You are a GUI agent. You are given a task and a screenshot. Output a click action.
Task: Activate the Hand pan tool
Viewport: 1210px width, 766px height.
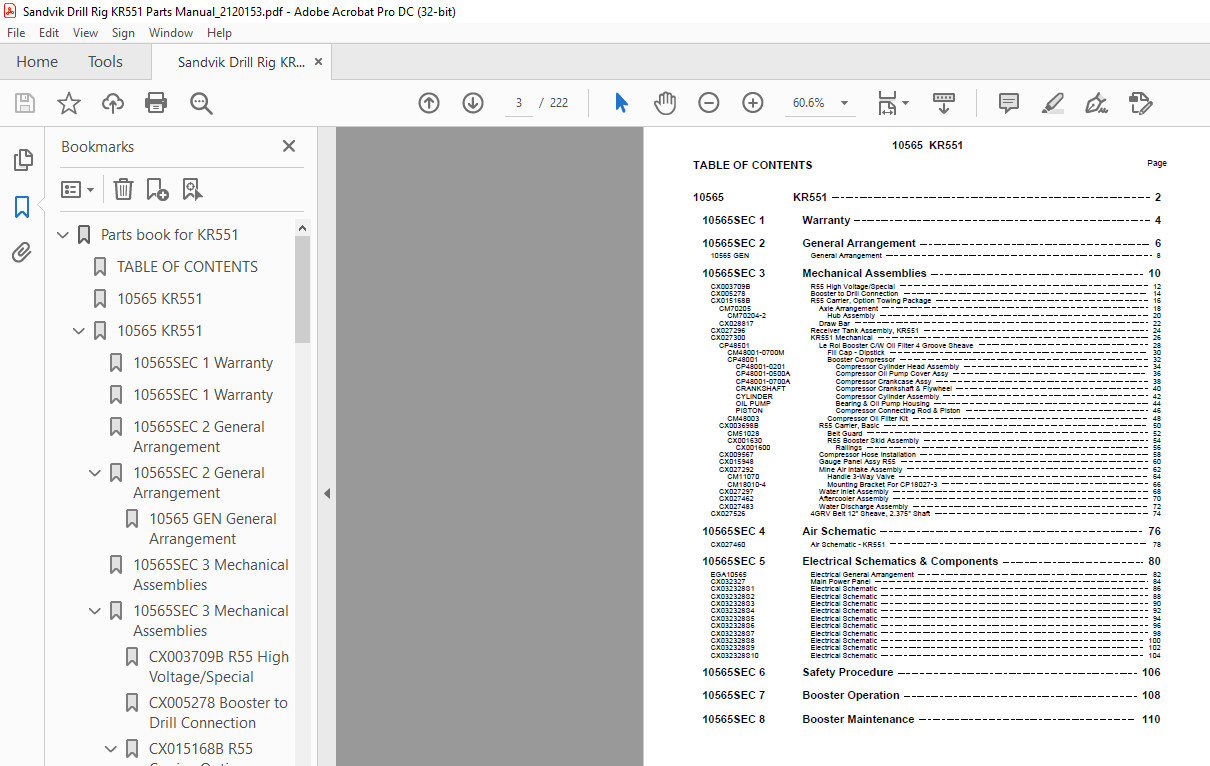[x=665, y=103]
